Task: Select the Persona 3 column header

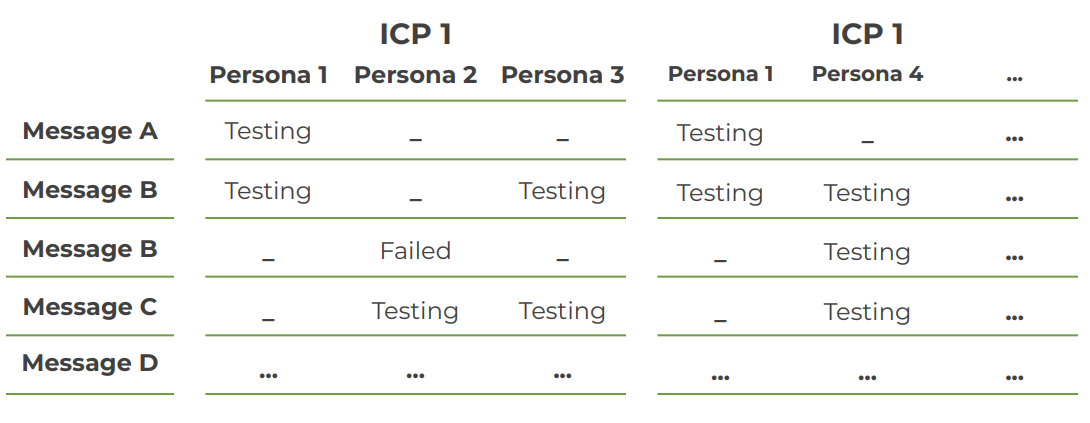Action: point(562,75)
